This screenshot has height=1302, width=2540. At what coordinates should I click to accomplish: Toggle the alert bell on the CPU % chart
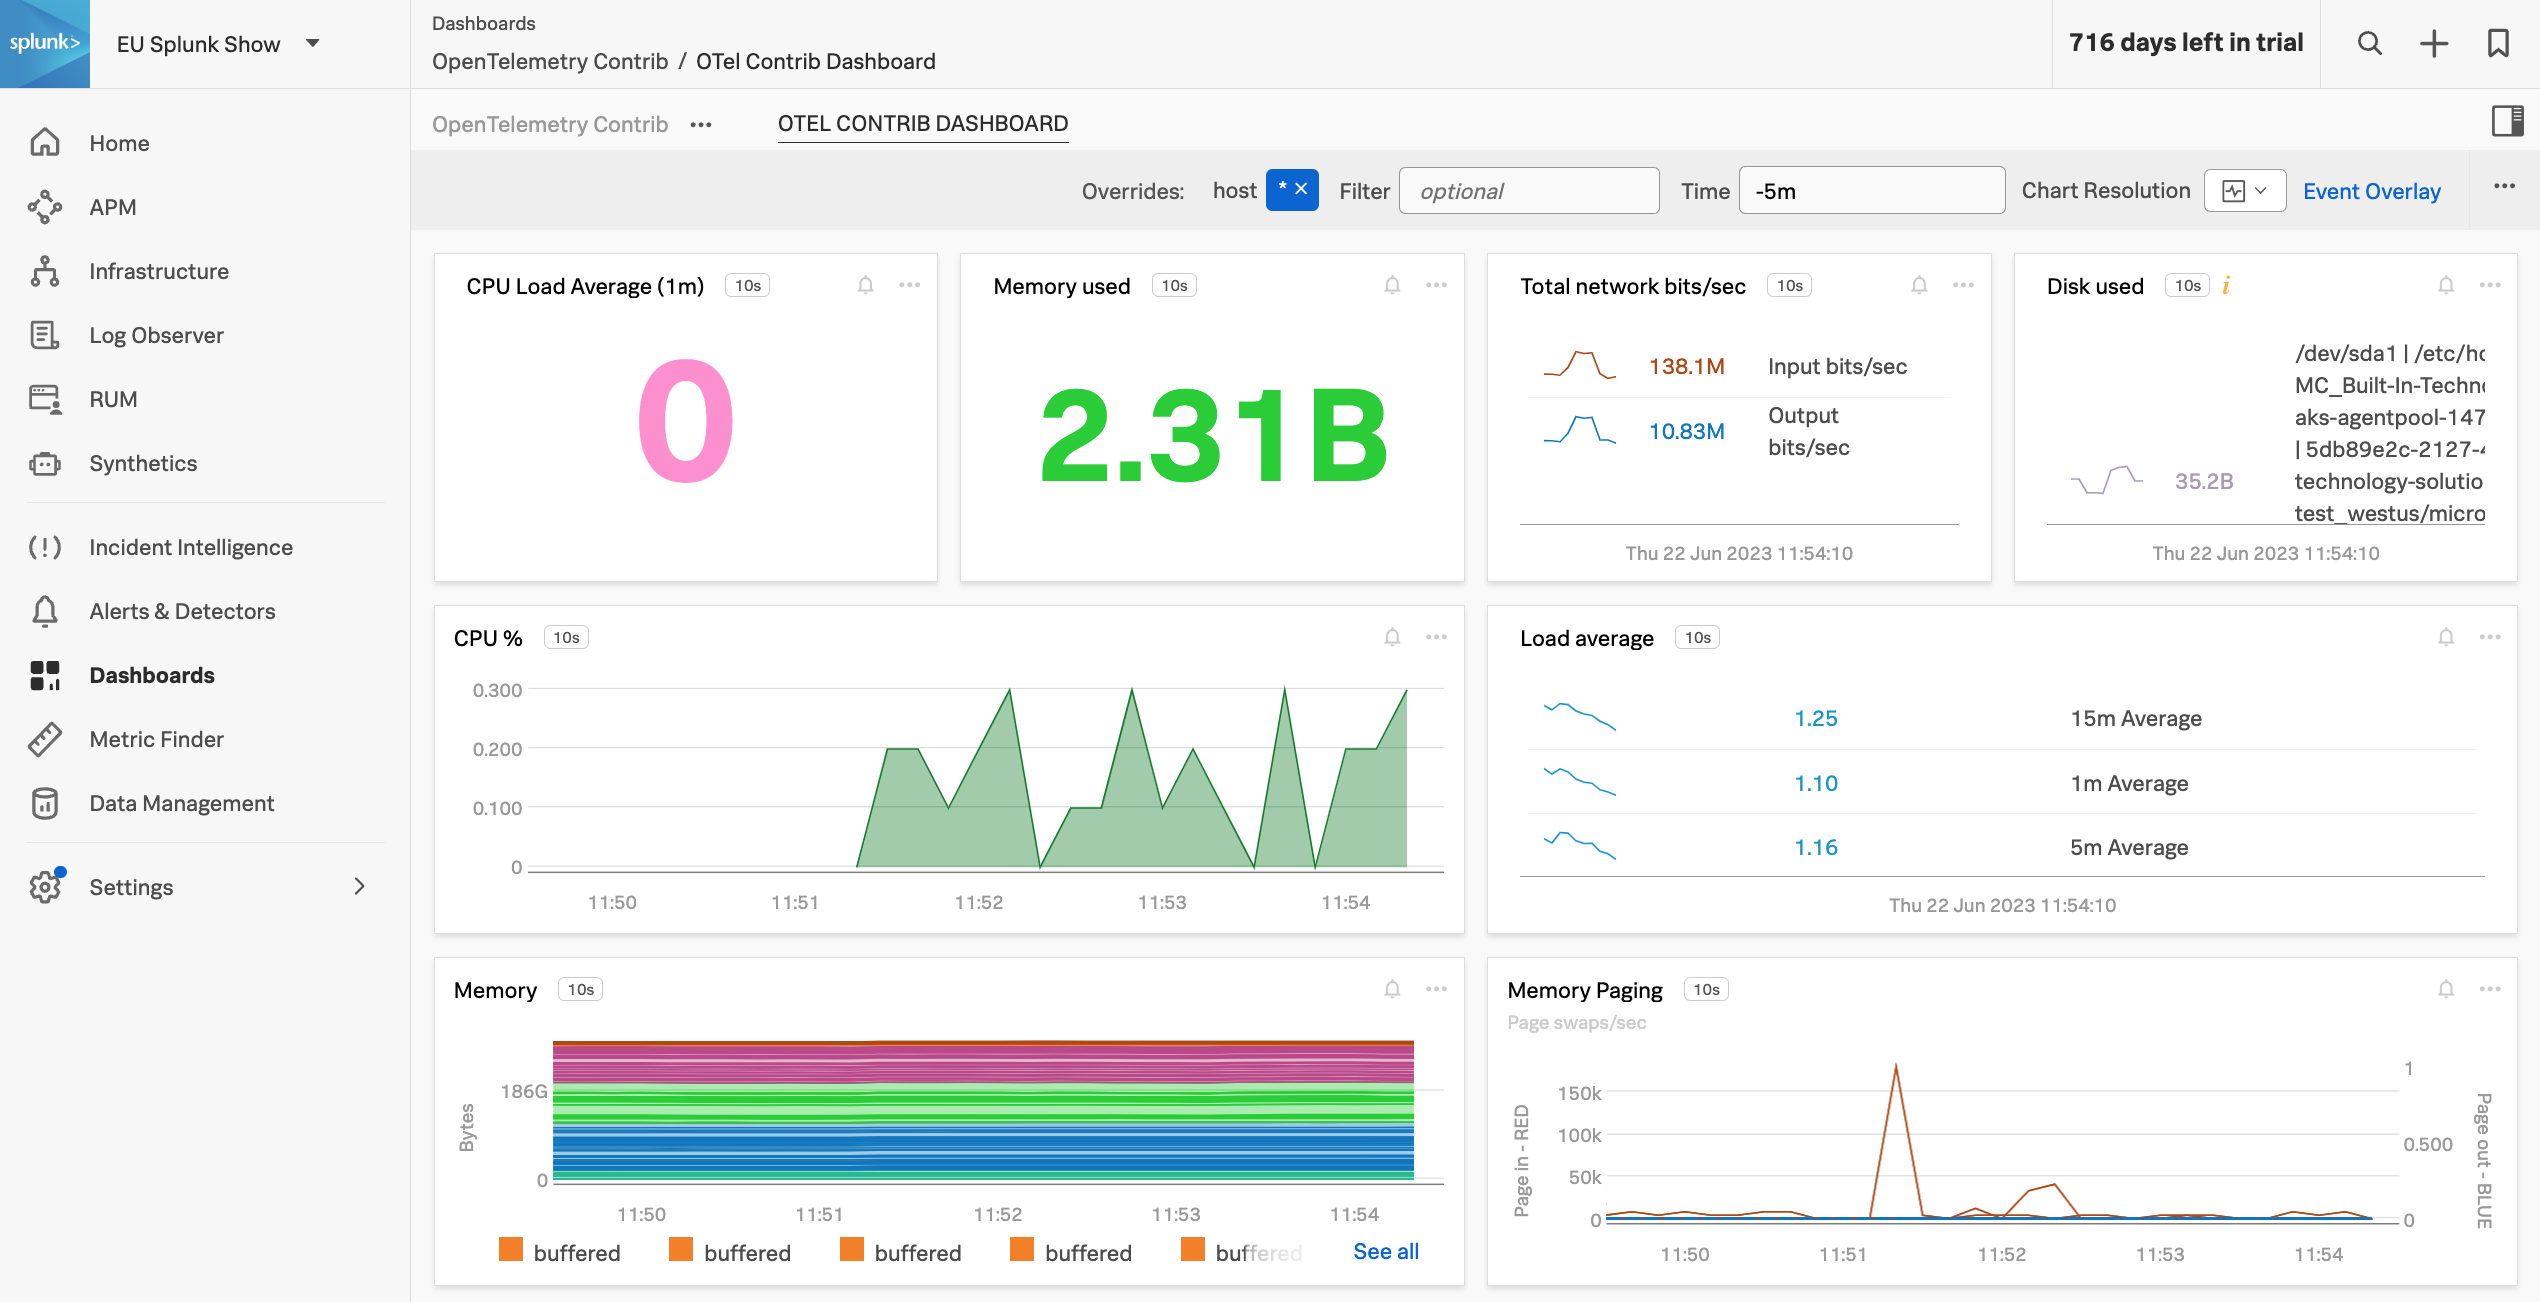tap(1391, 636)
